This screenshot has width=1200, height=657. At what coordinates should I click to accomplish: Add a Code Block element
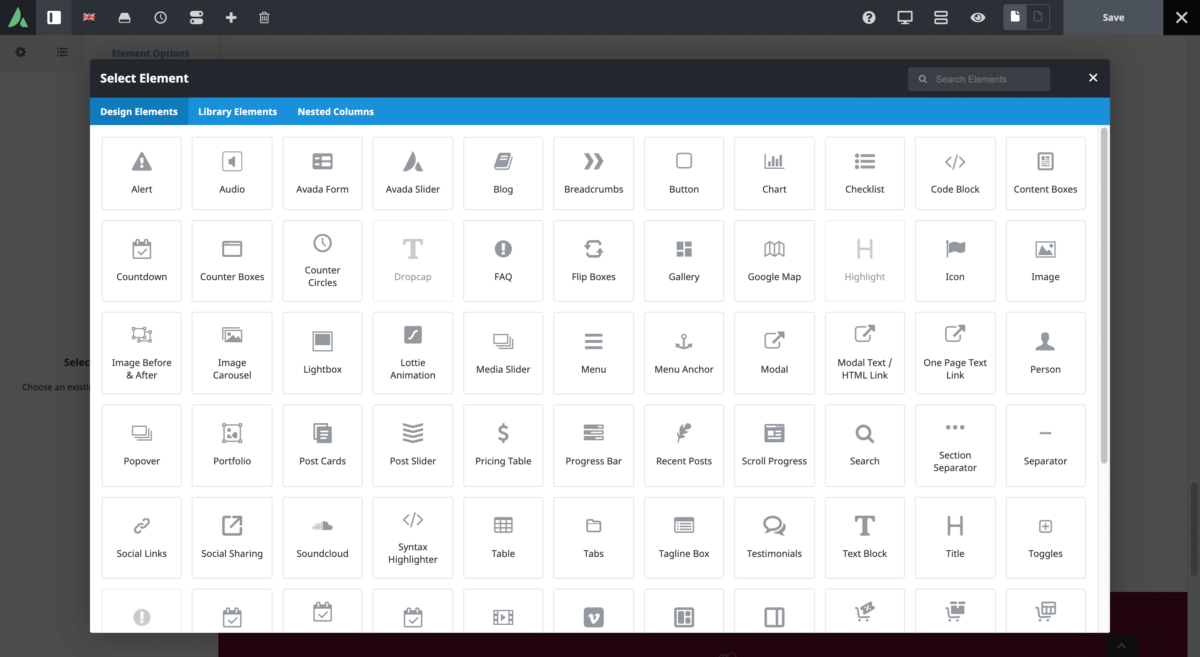(x=955, y=173)
